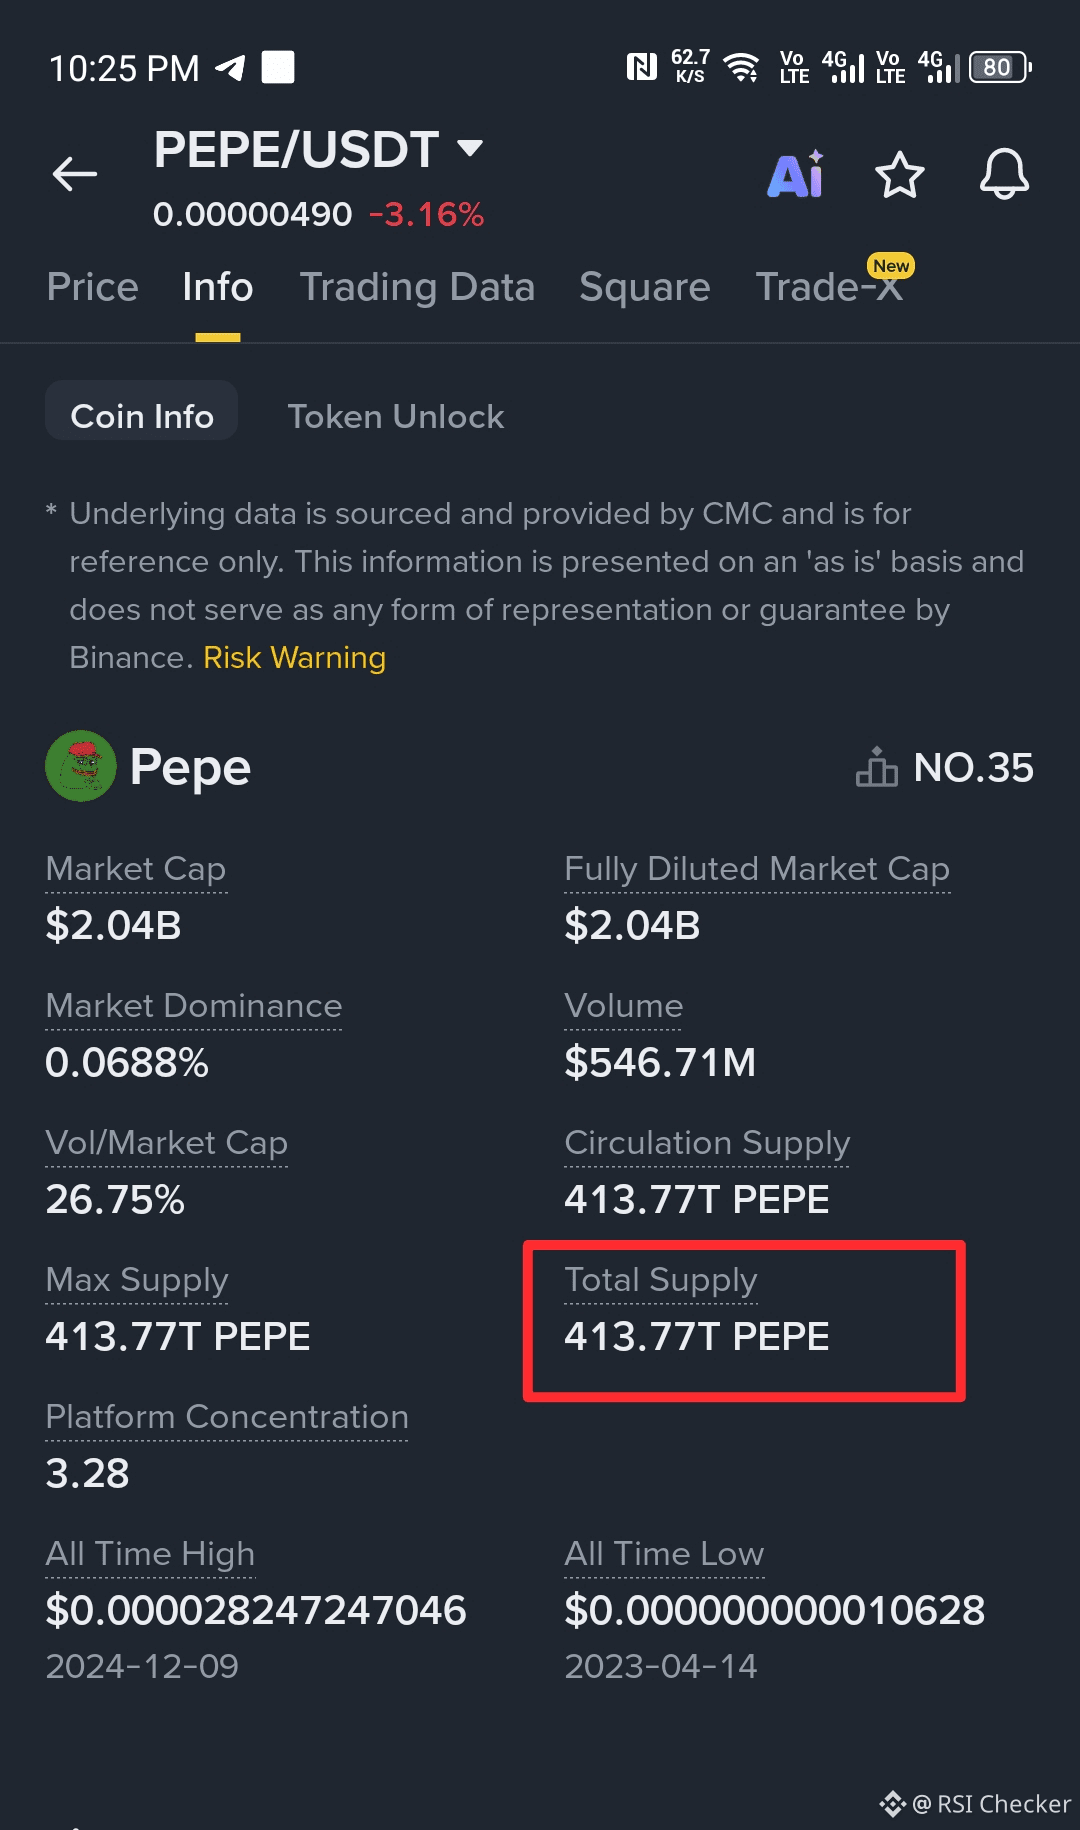This screenshot has height=1830, width=1080.
Task: Tap the Market Cap label tooltip
Action: click(136, 869)
